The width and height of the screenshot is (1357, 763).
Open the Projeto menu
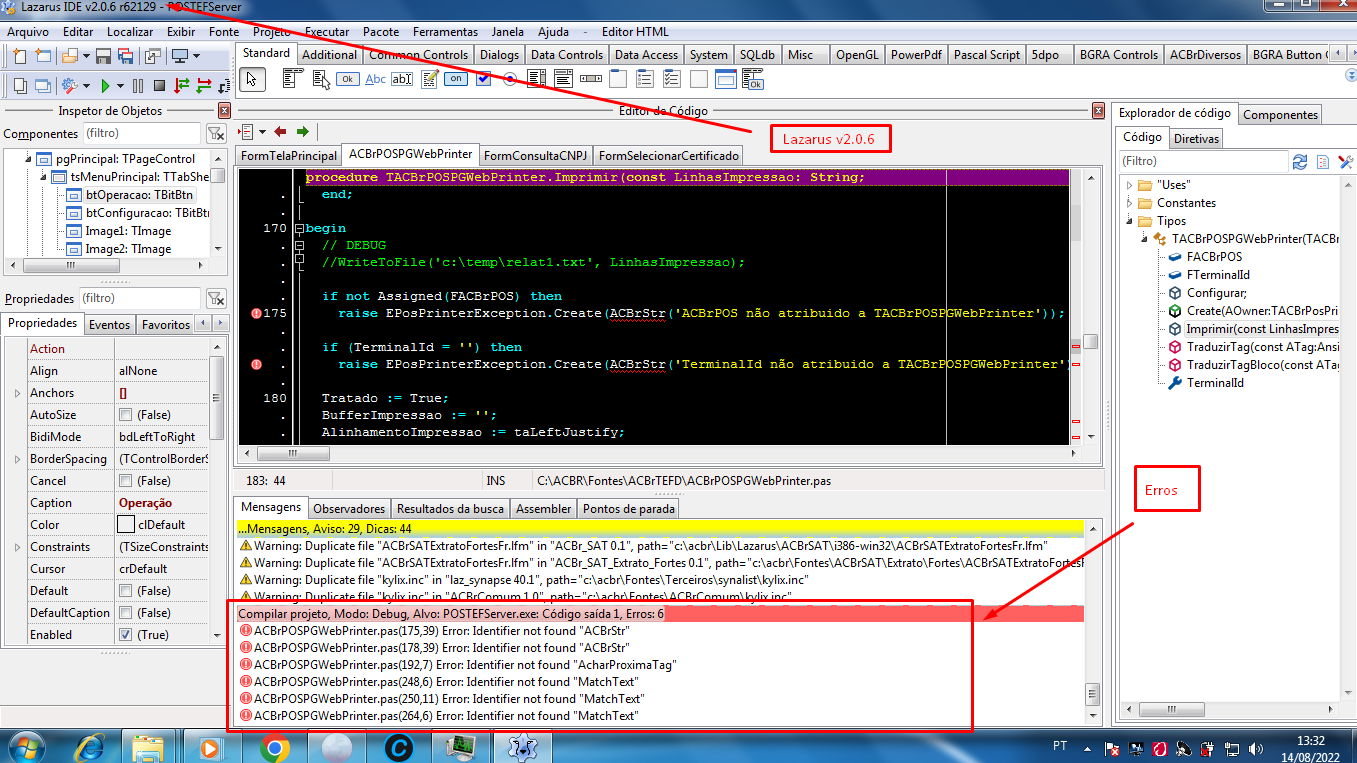coord(272,32)
